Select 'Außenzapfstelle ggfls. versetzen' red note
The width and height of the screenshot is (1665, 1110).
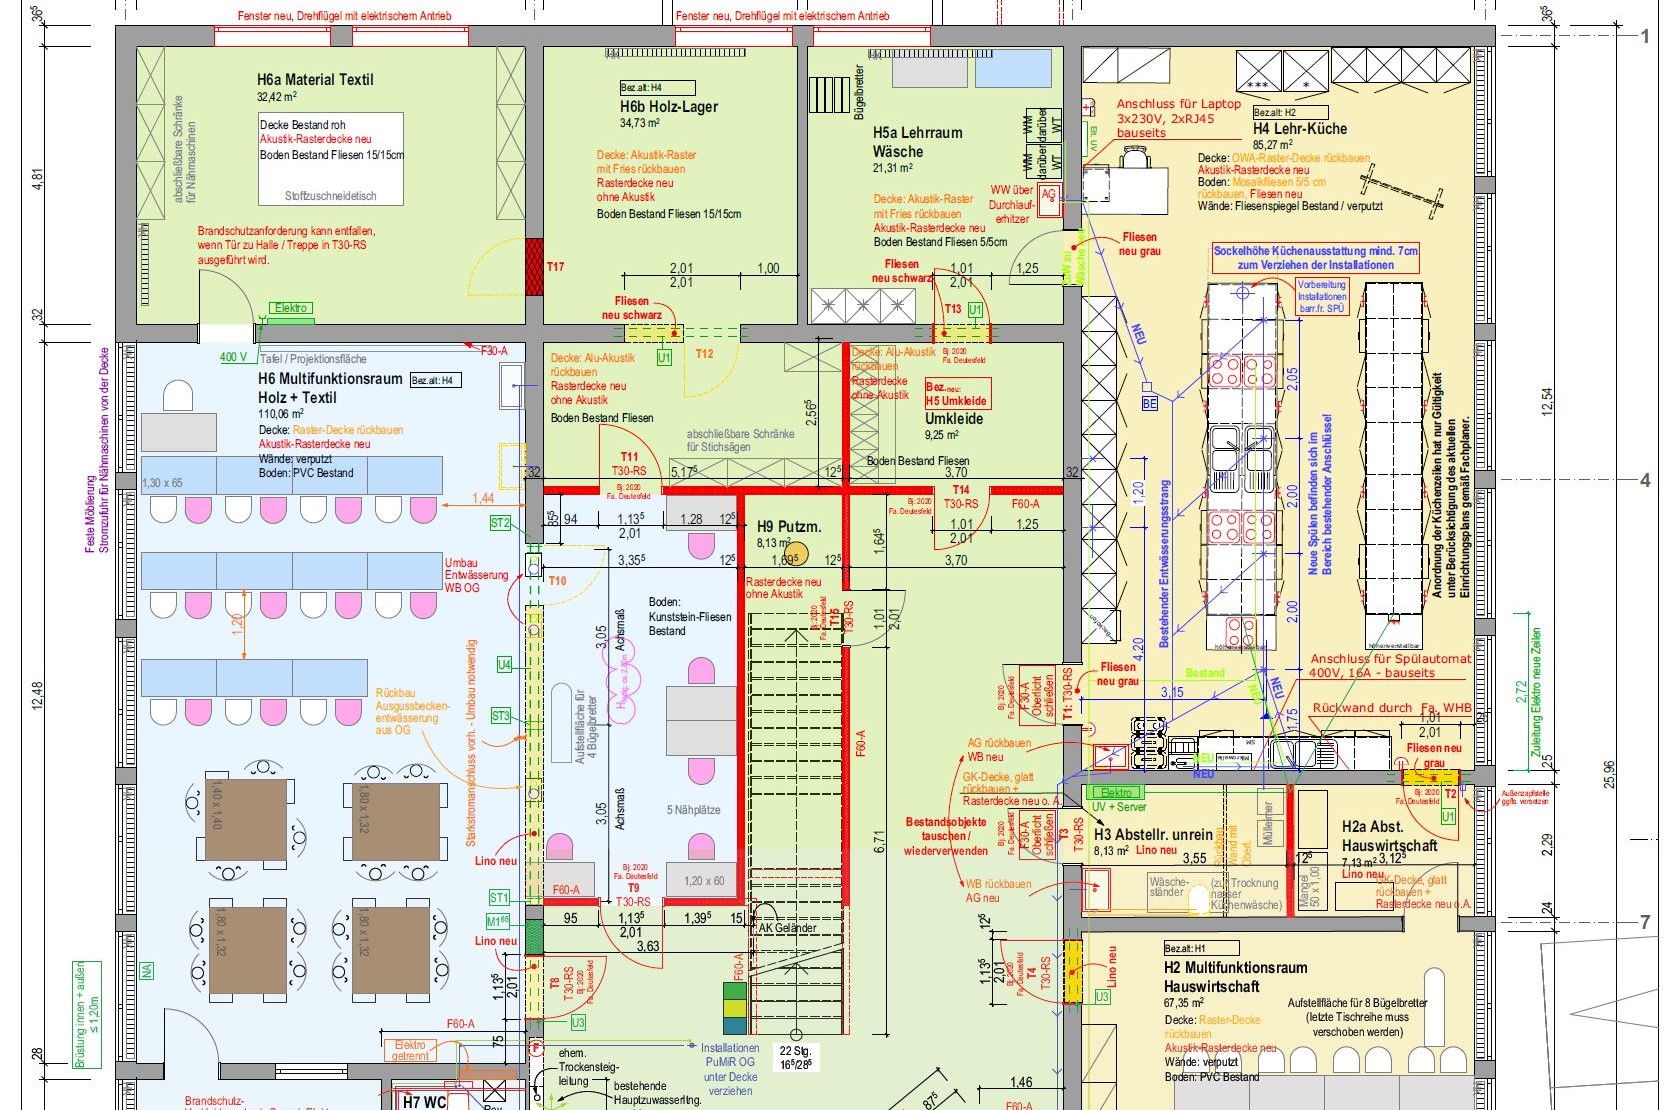1524,797
